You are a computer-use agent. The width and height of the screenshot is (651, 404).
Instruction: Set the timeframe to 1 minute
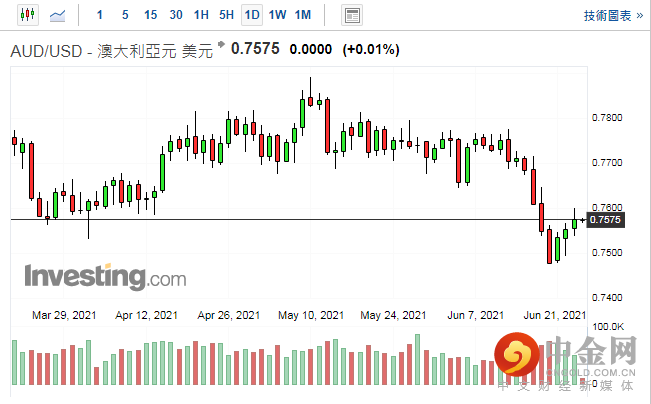click(x=98, y=15)
